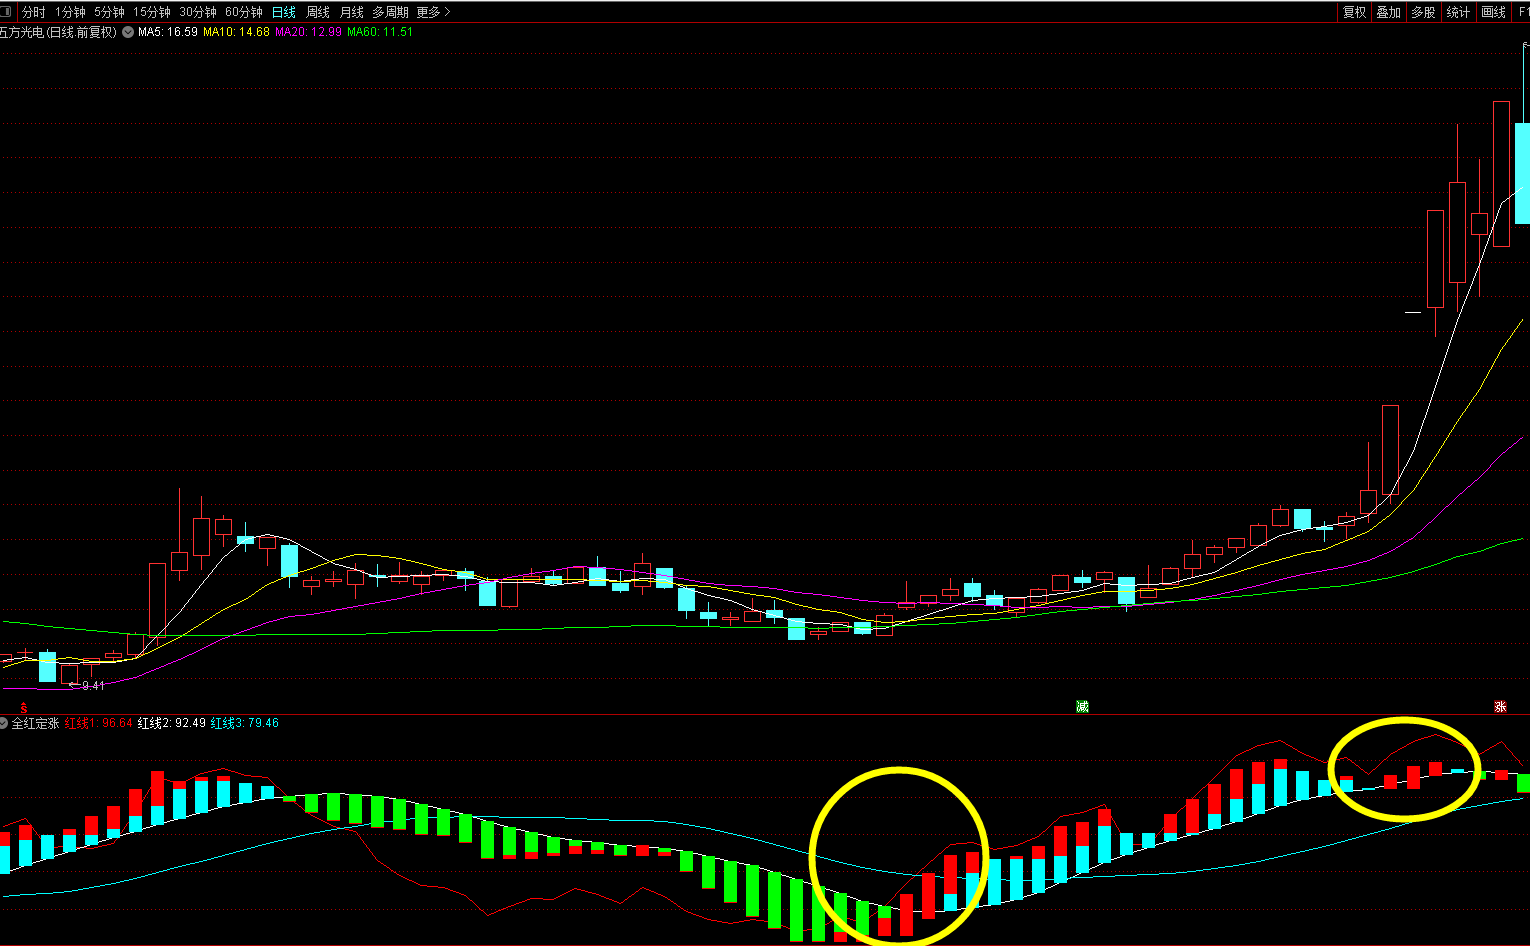Expand the 更多 periods menu

[433, 12]
